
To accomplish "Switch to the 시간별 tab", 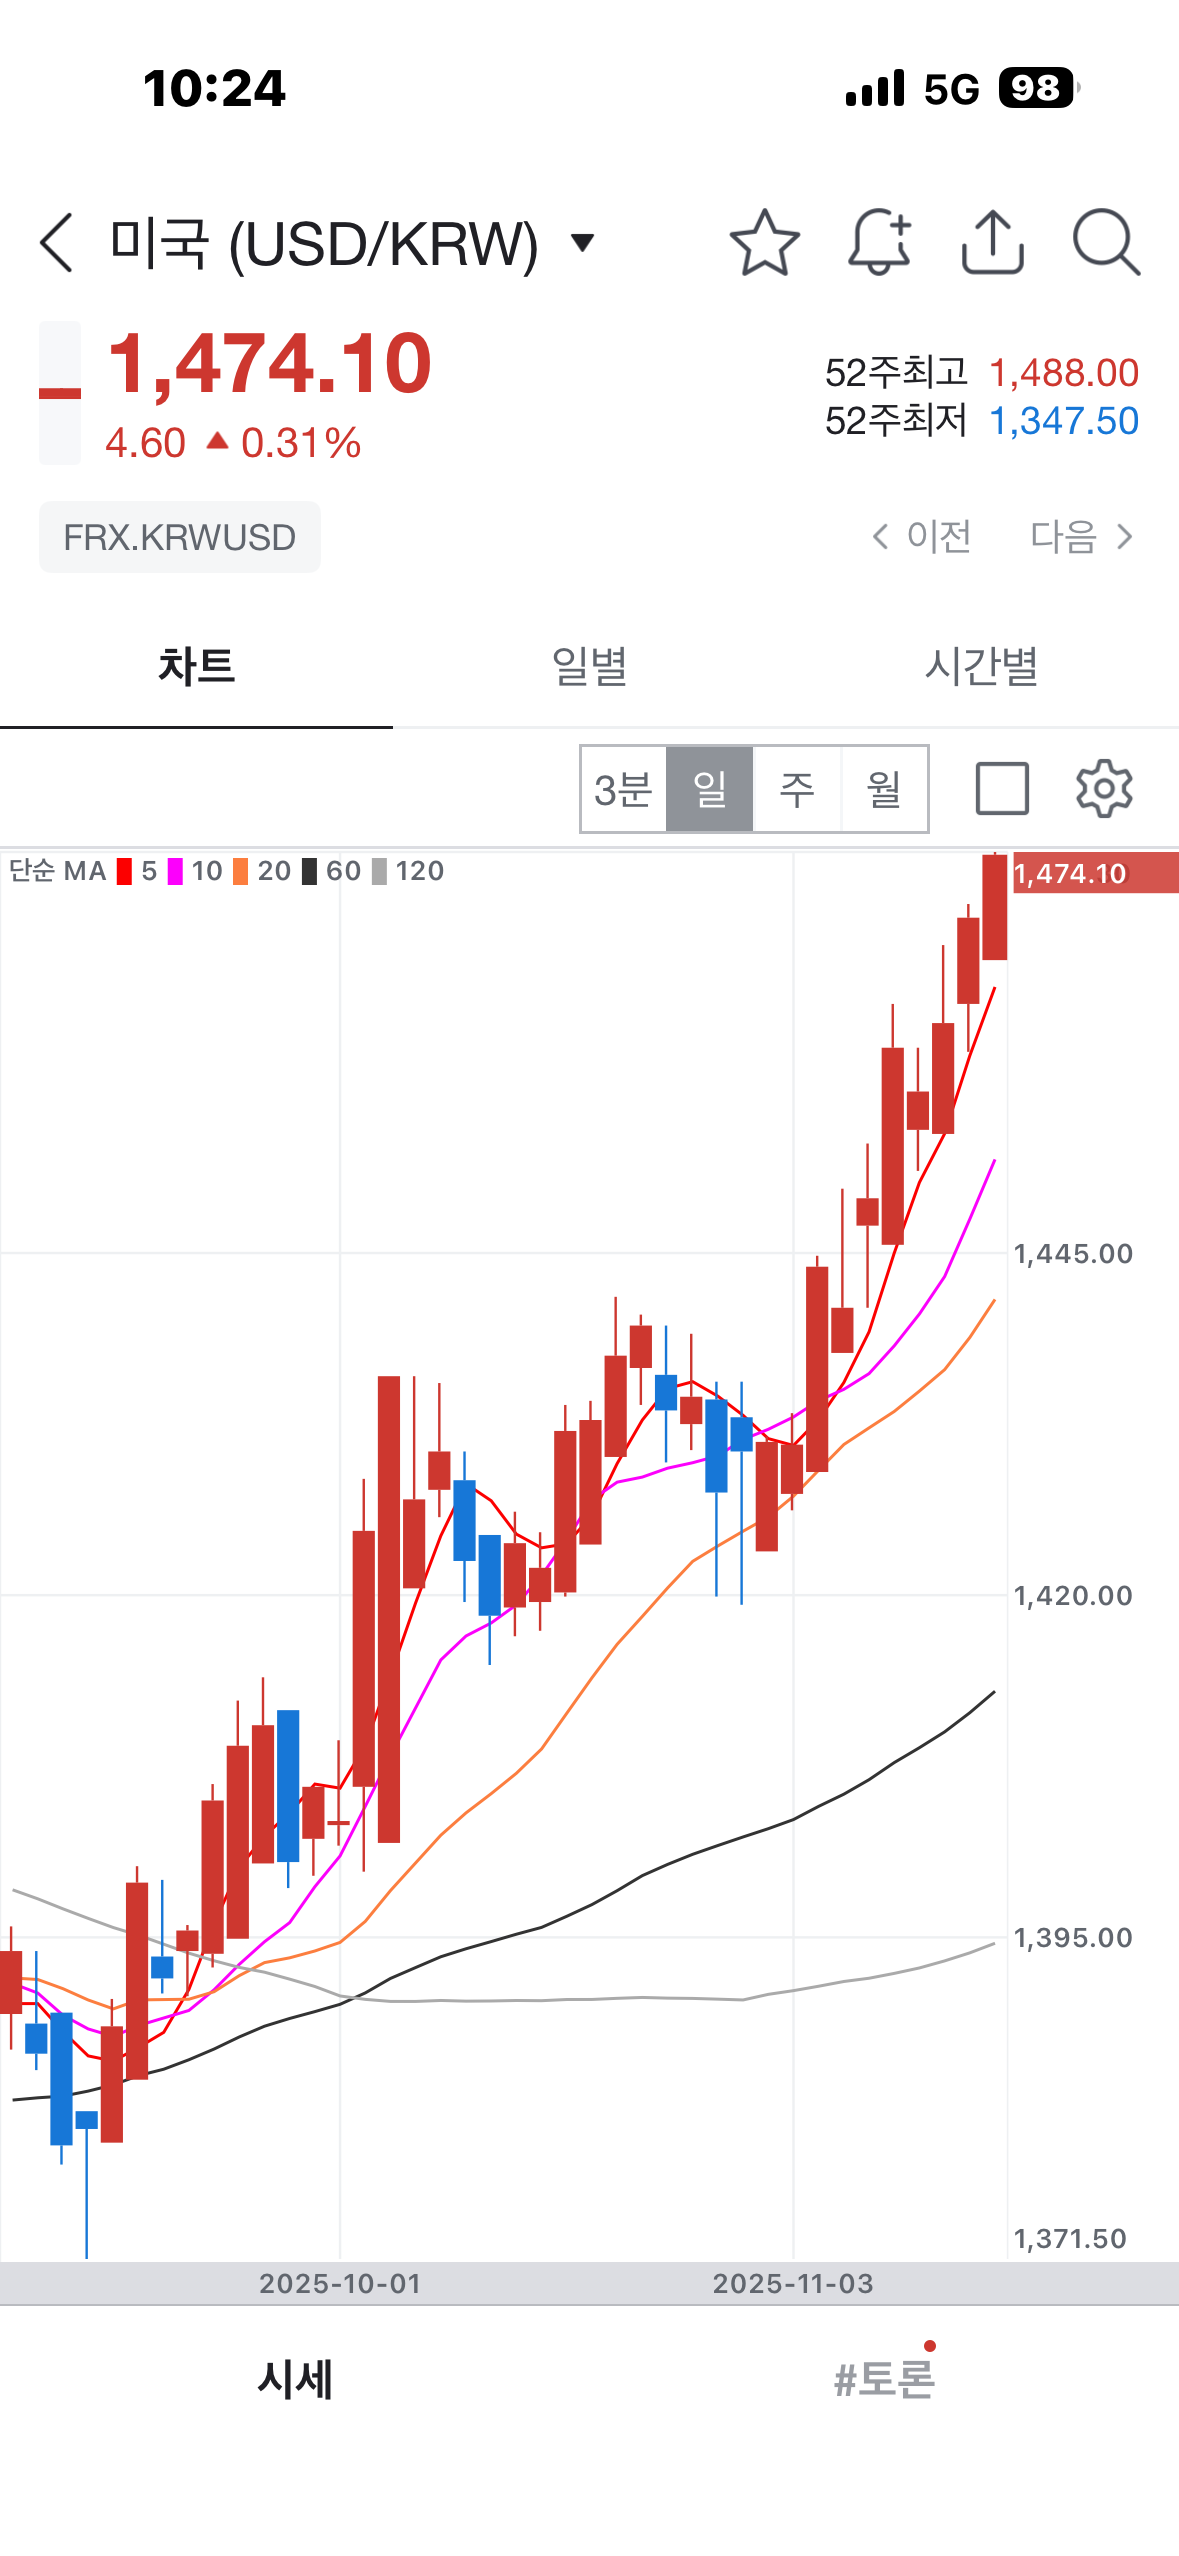I will coord(981,666).
